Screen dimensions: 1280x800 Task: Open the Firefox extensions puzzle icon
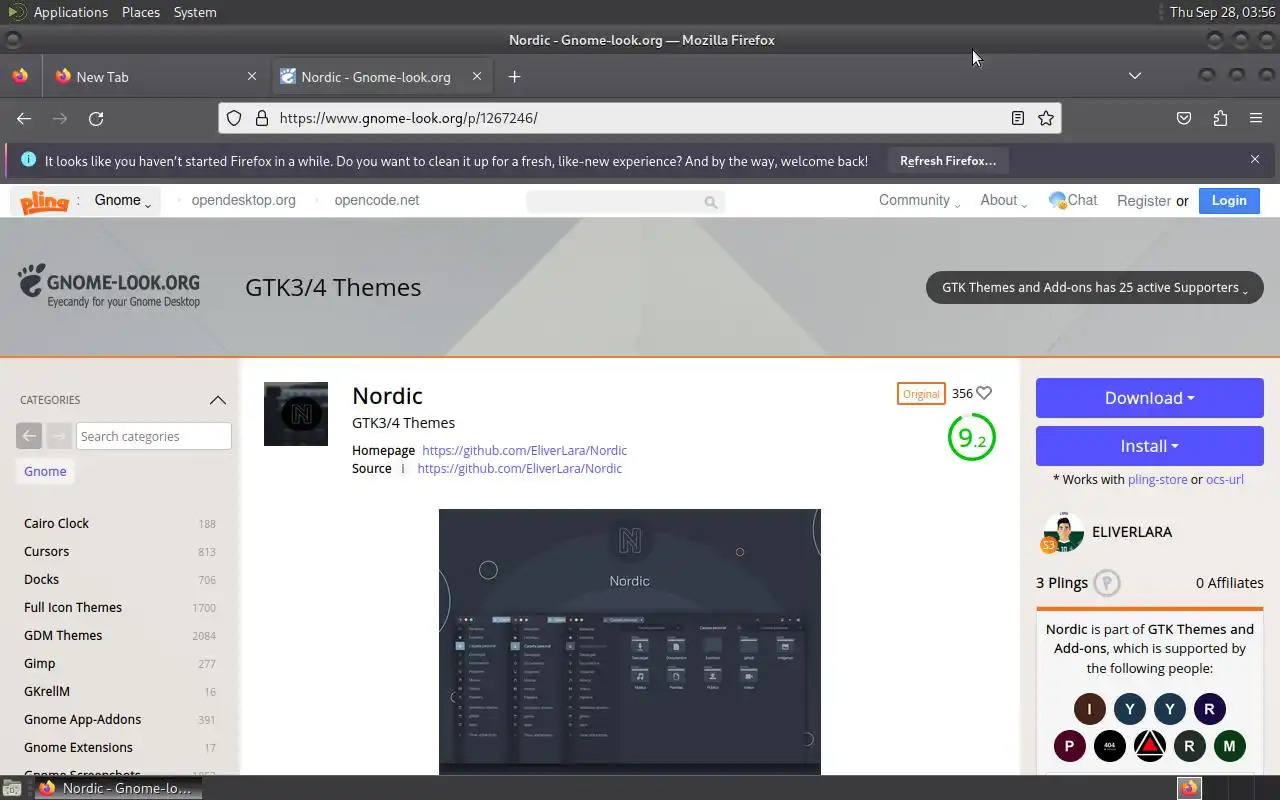click(1220, 118)
